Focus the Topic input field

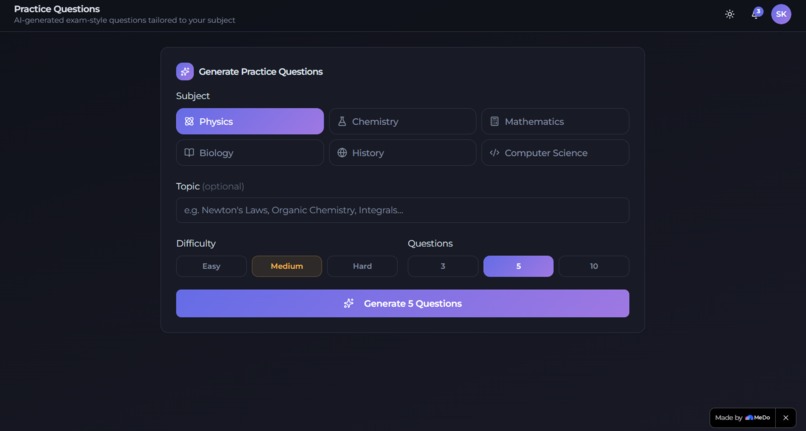click(x=402, y=210)
